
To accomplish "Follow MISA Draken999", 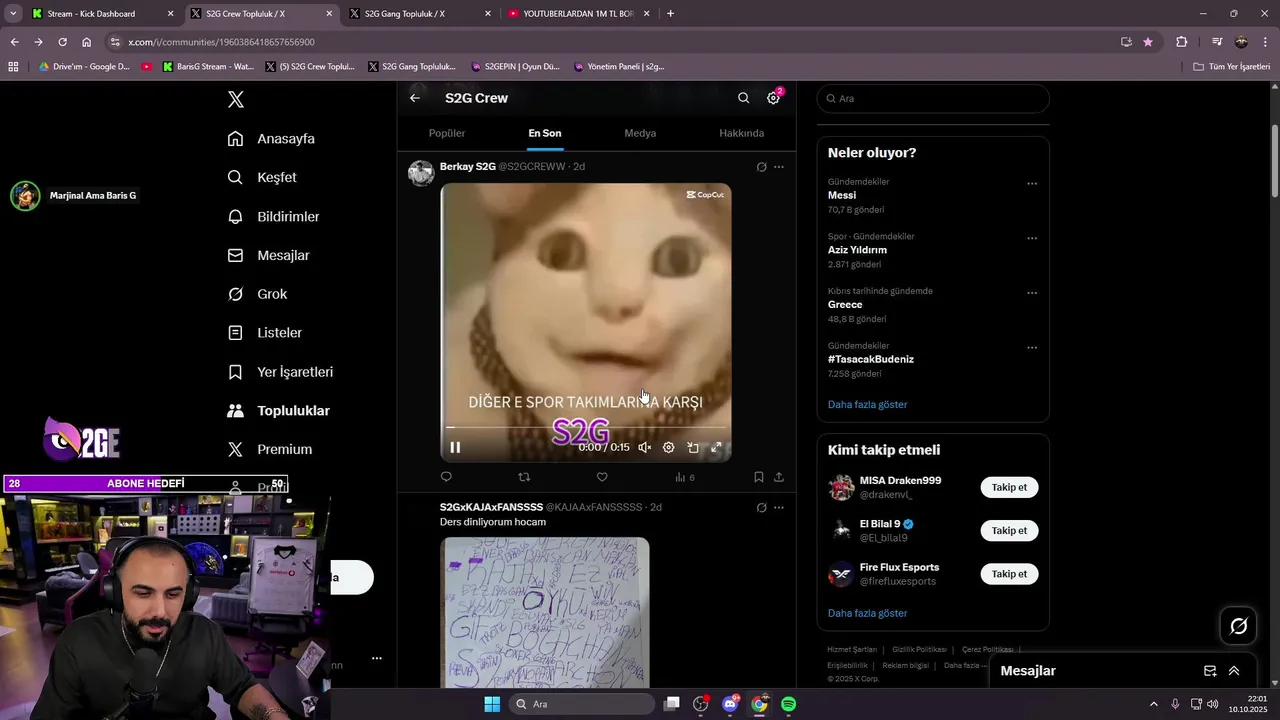I will tap(1009, 487).
